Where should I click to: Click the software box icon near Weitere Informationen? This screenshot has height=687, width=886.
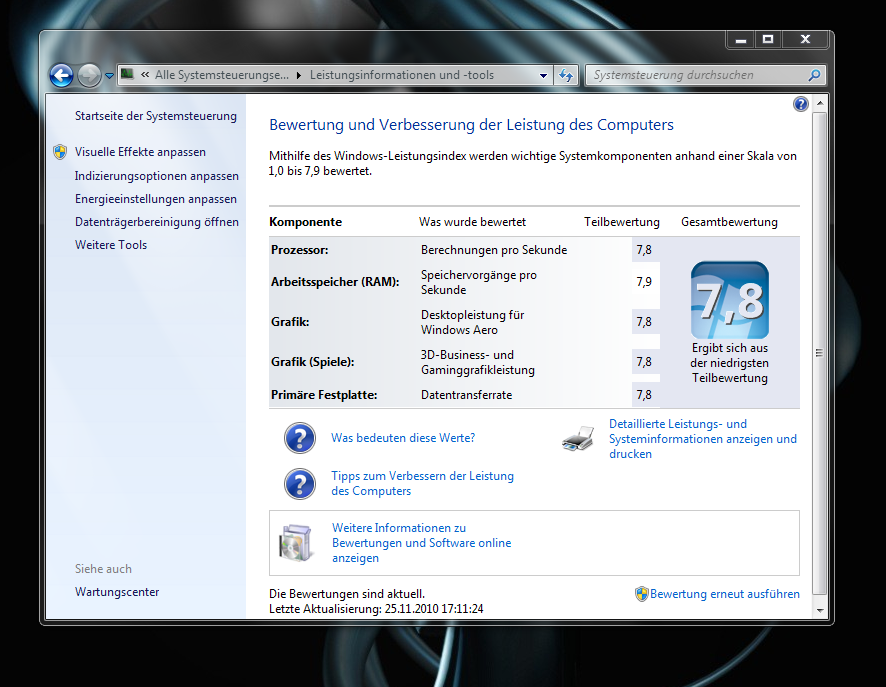point(296,543)
